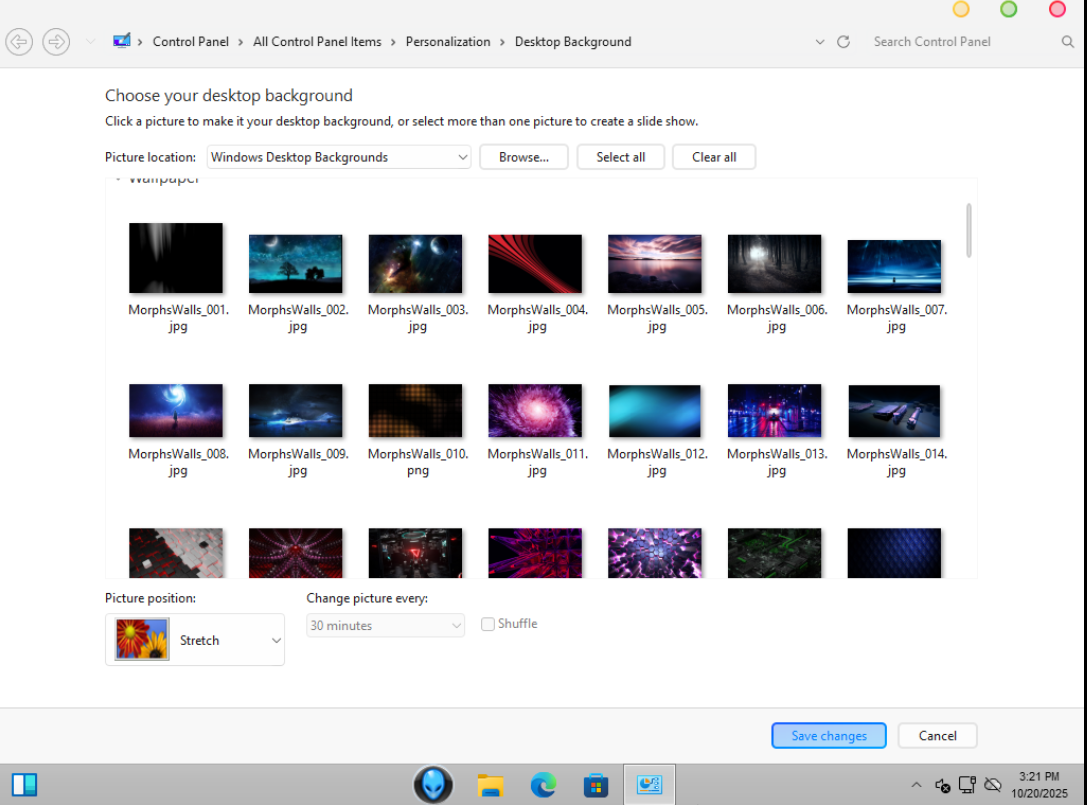Enable the Shuffle checkbox
The height and width of the screenshot is (805, 1087).
coord(488,624)
